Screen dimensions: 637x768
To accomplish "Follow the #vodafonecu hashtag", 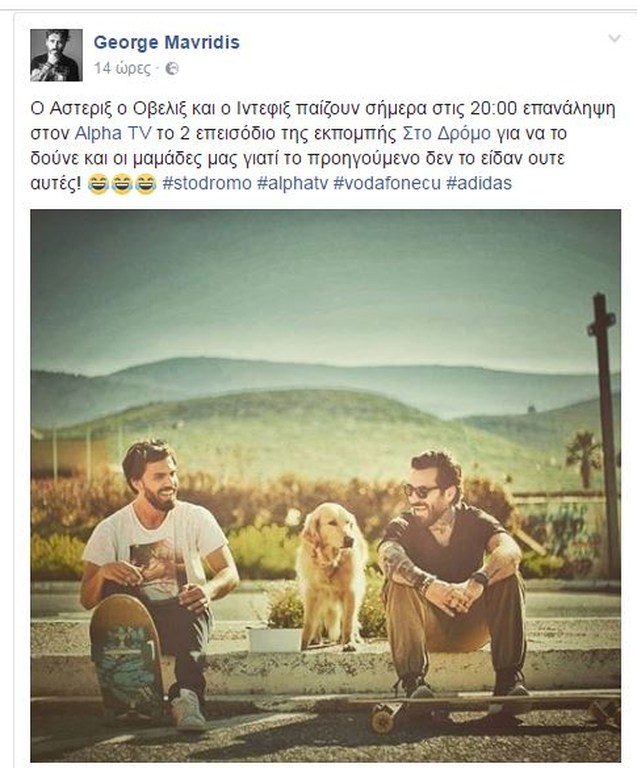I will tap(387, 183).
